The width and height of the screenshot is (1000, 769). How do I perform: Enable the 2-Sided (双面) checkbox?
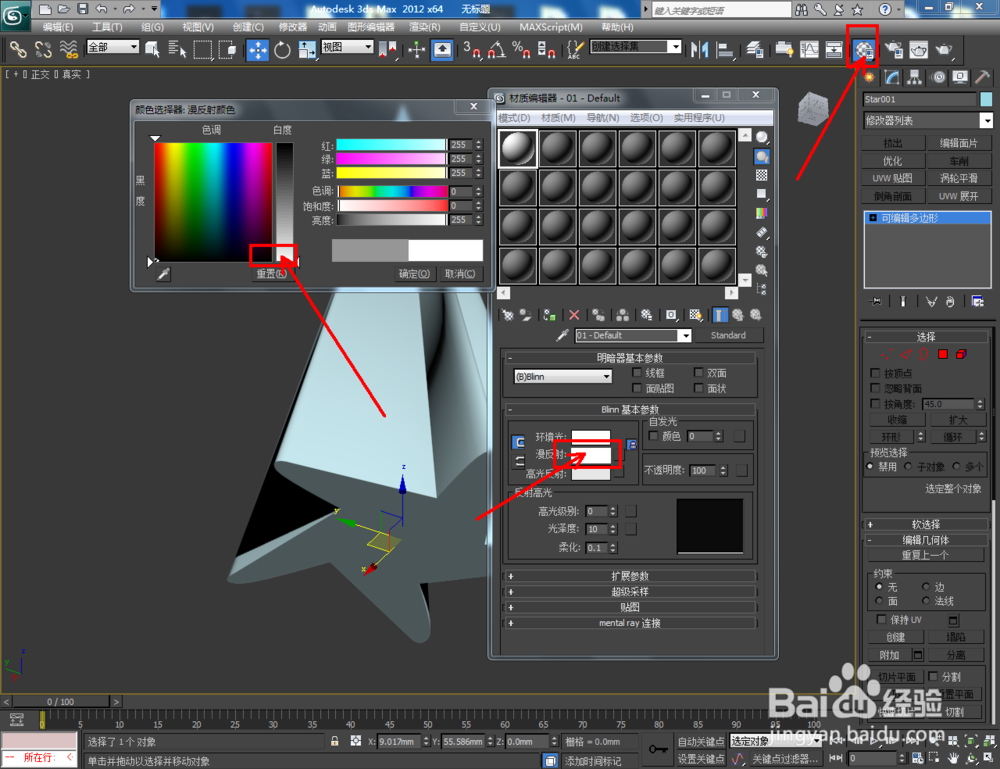point(698,372)
